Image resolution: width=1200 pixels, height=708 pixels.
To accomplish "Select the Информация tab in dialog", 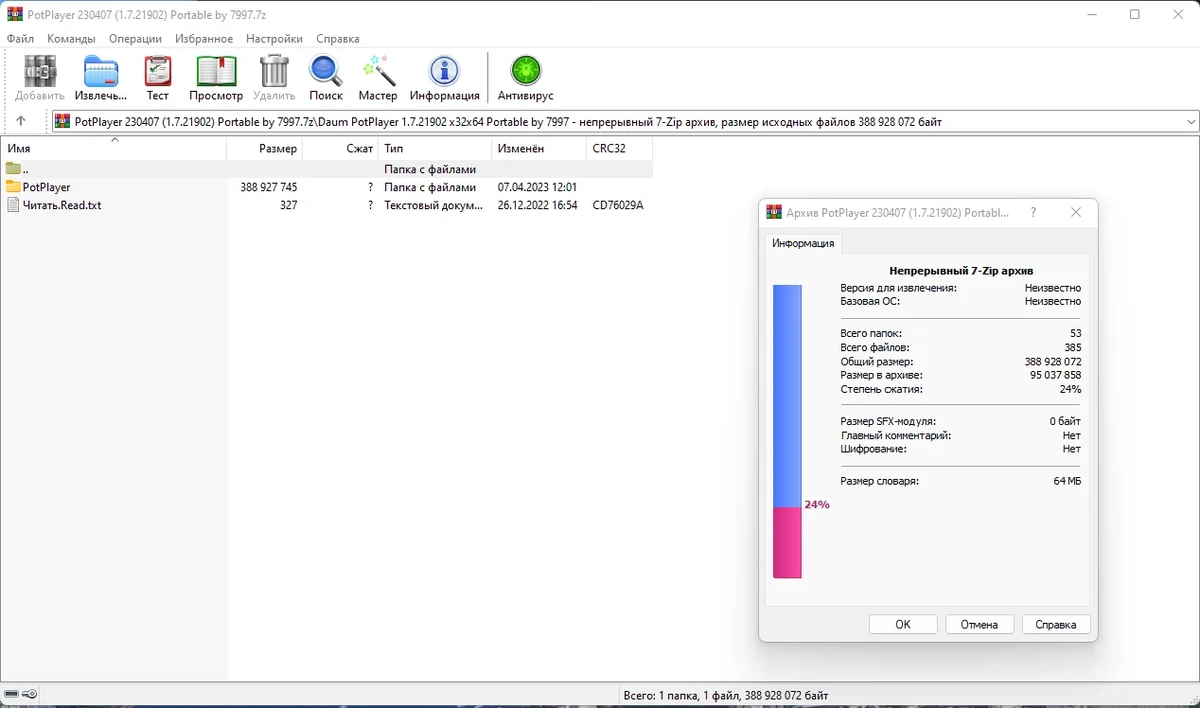I will [x=803, y=243].
